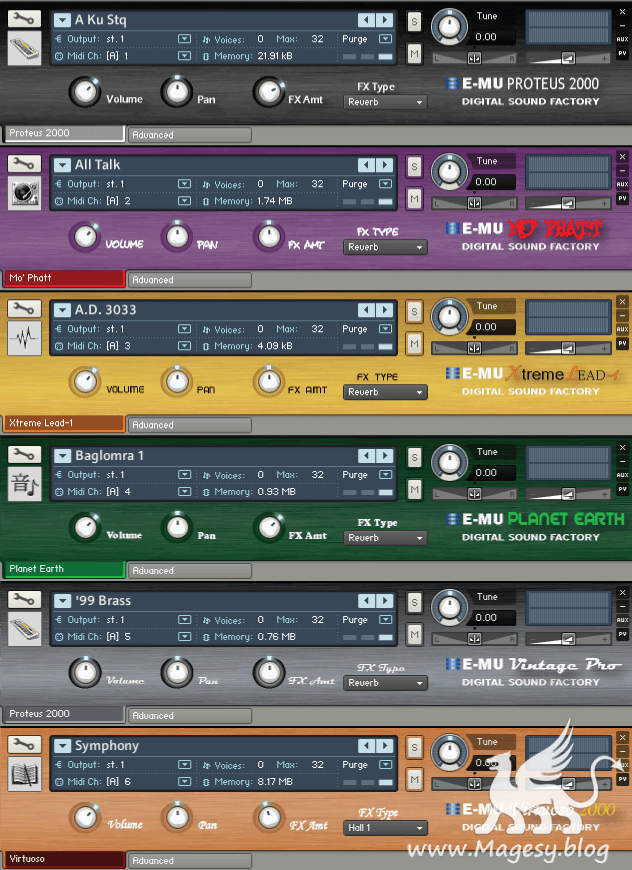Go to next preset in Symphony
632x870 pixels.
[x=385, y=746]
